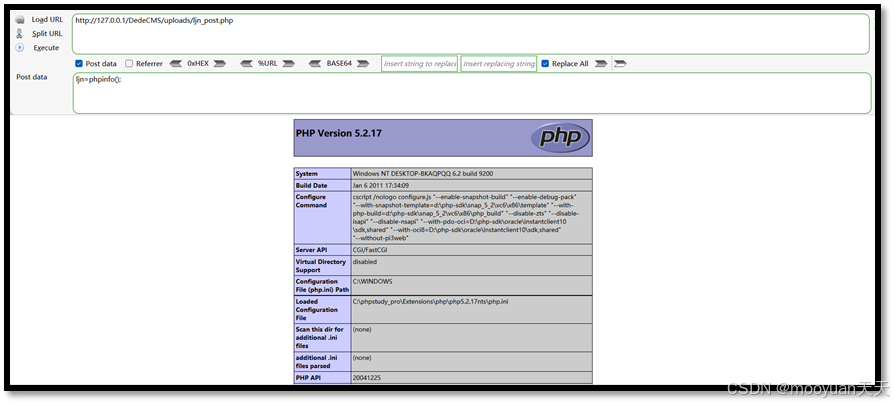Image resolution: width=894 pixels, height=404 pixels.
Task: Click the 'Configuration File (php.ini) Path' label
Action: (x=322, y=286)
